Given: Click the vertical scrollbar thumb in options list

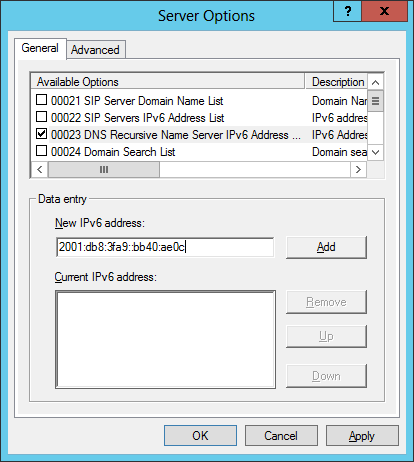Looking at the screenshot, I should pyautogui.click(x=375, y=101).
